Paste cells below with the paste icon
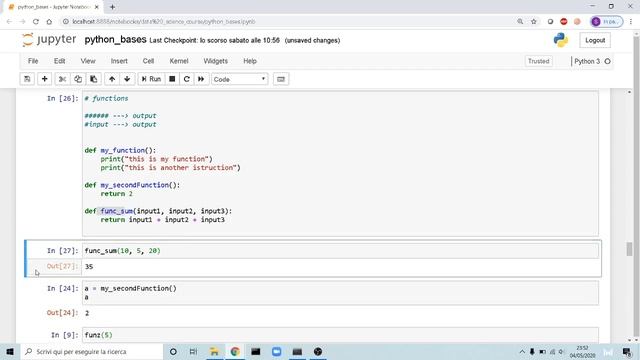This screenshot has width=640, height=360. [x=93, y=79]
